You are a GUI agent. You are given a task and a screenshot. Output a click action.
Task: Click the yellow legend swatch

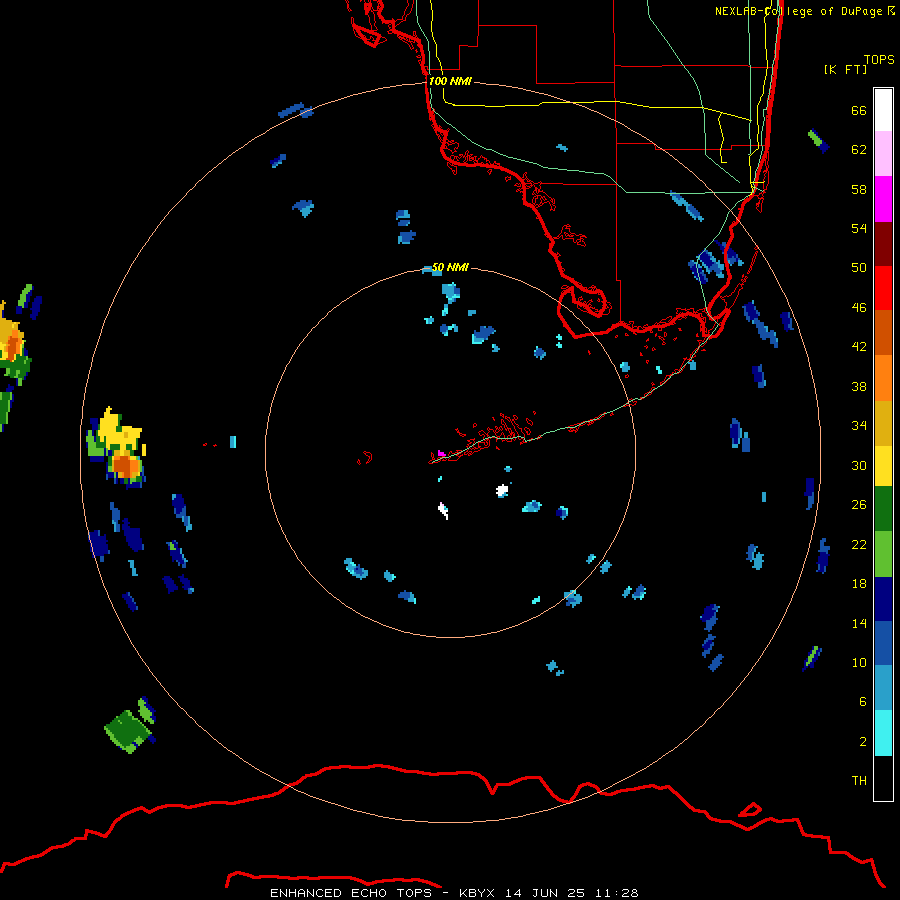[883, 466]
